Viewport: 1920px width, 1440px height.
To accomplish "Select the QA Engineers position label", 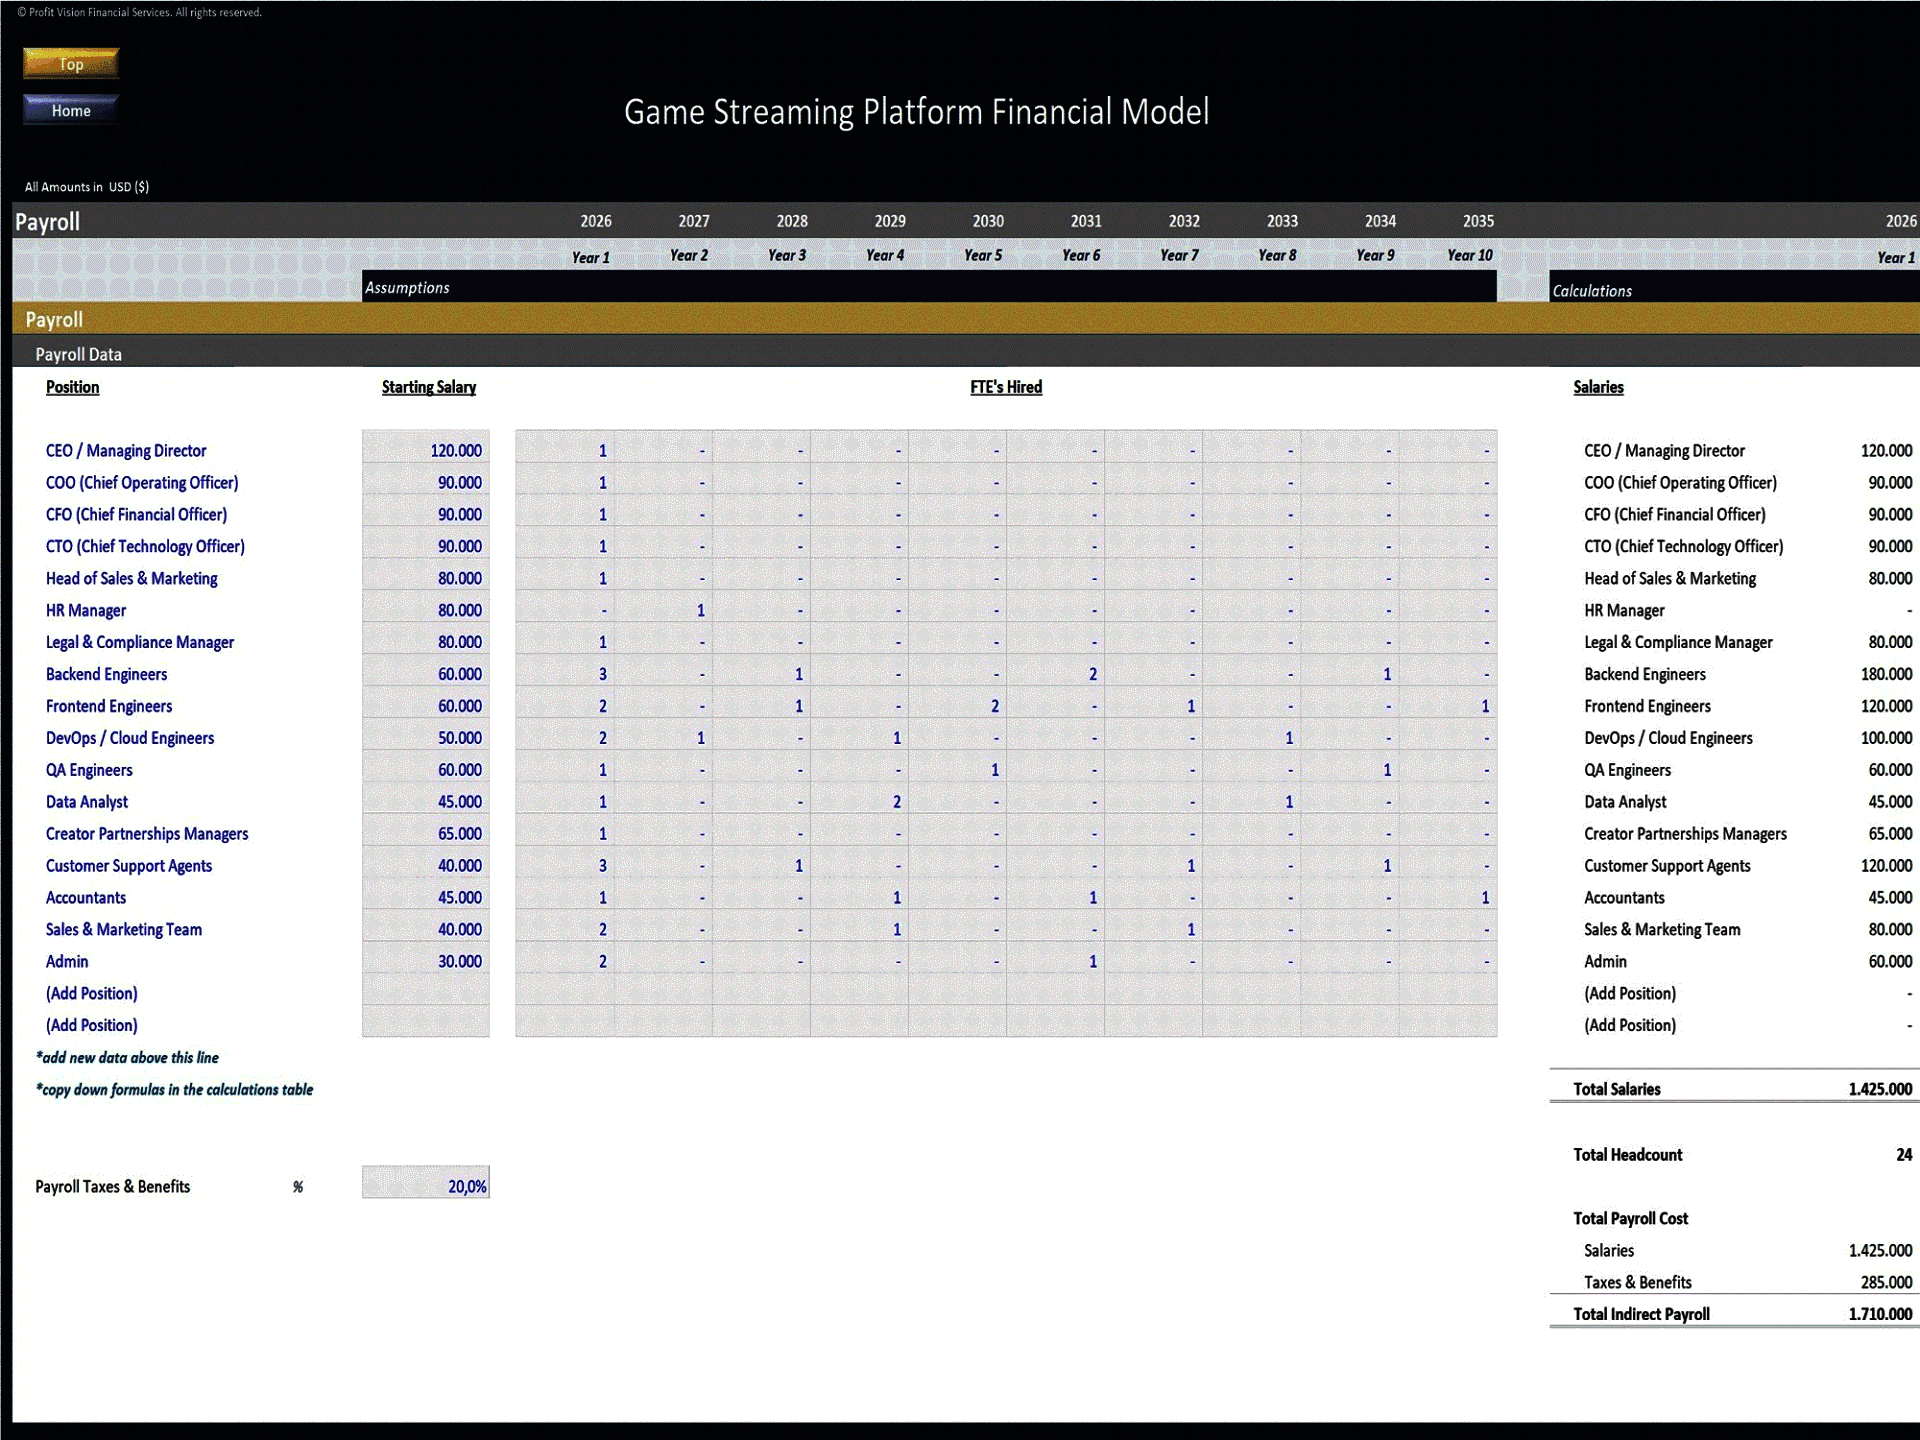I will 89,770.
